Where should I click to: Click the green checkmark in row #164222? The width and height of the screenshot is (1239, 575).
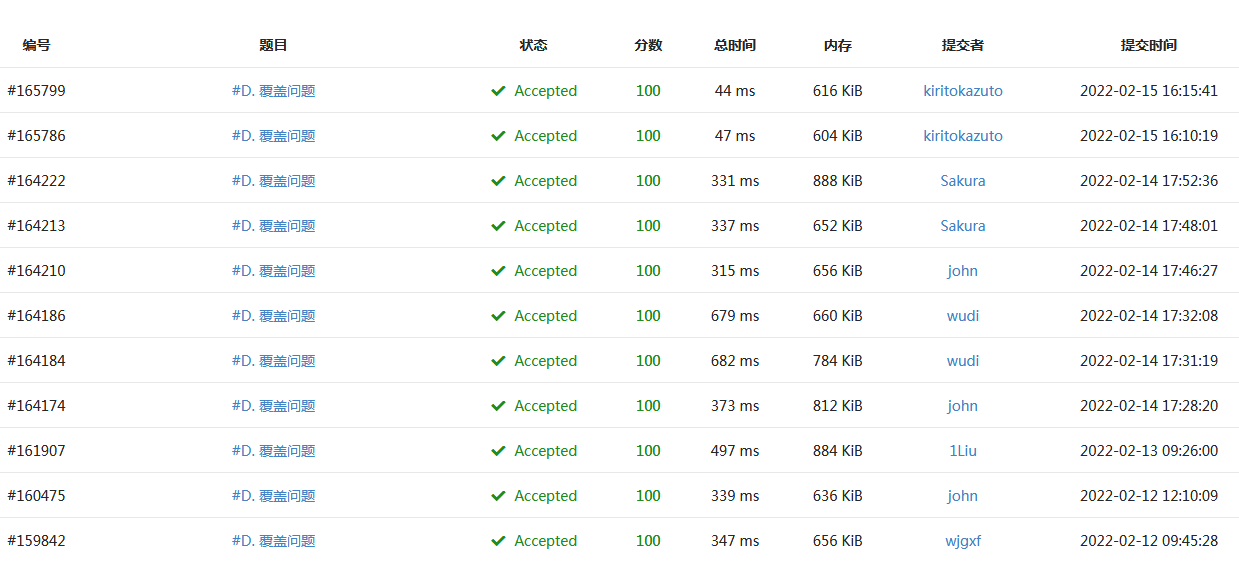[x=498, y=181]
